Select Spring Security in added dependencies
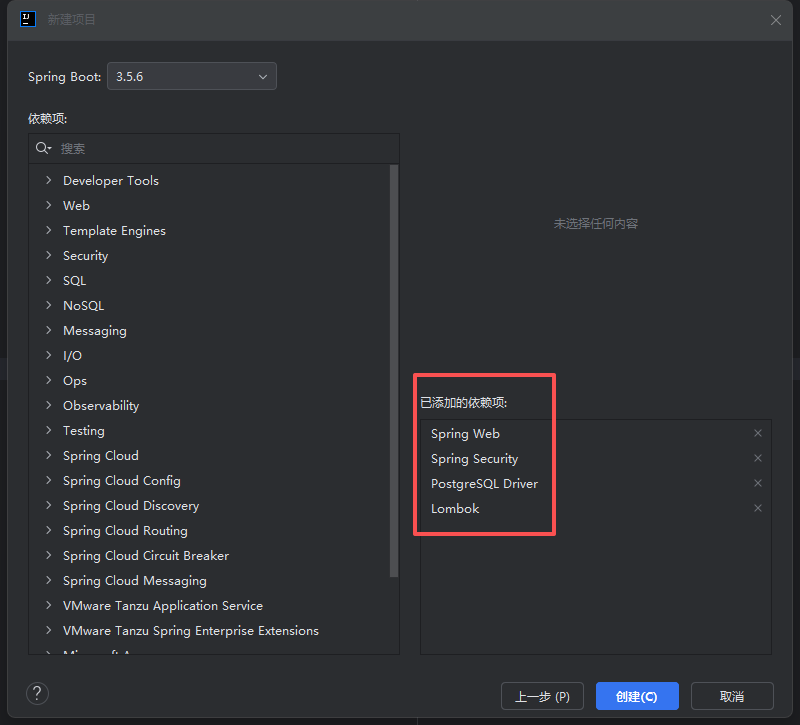 474,459
